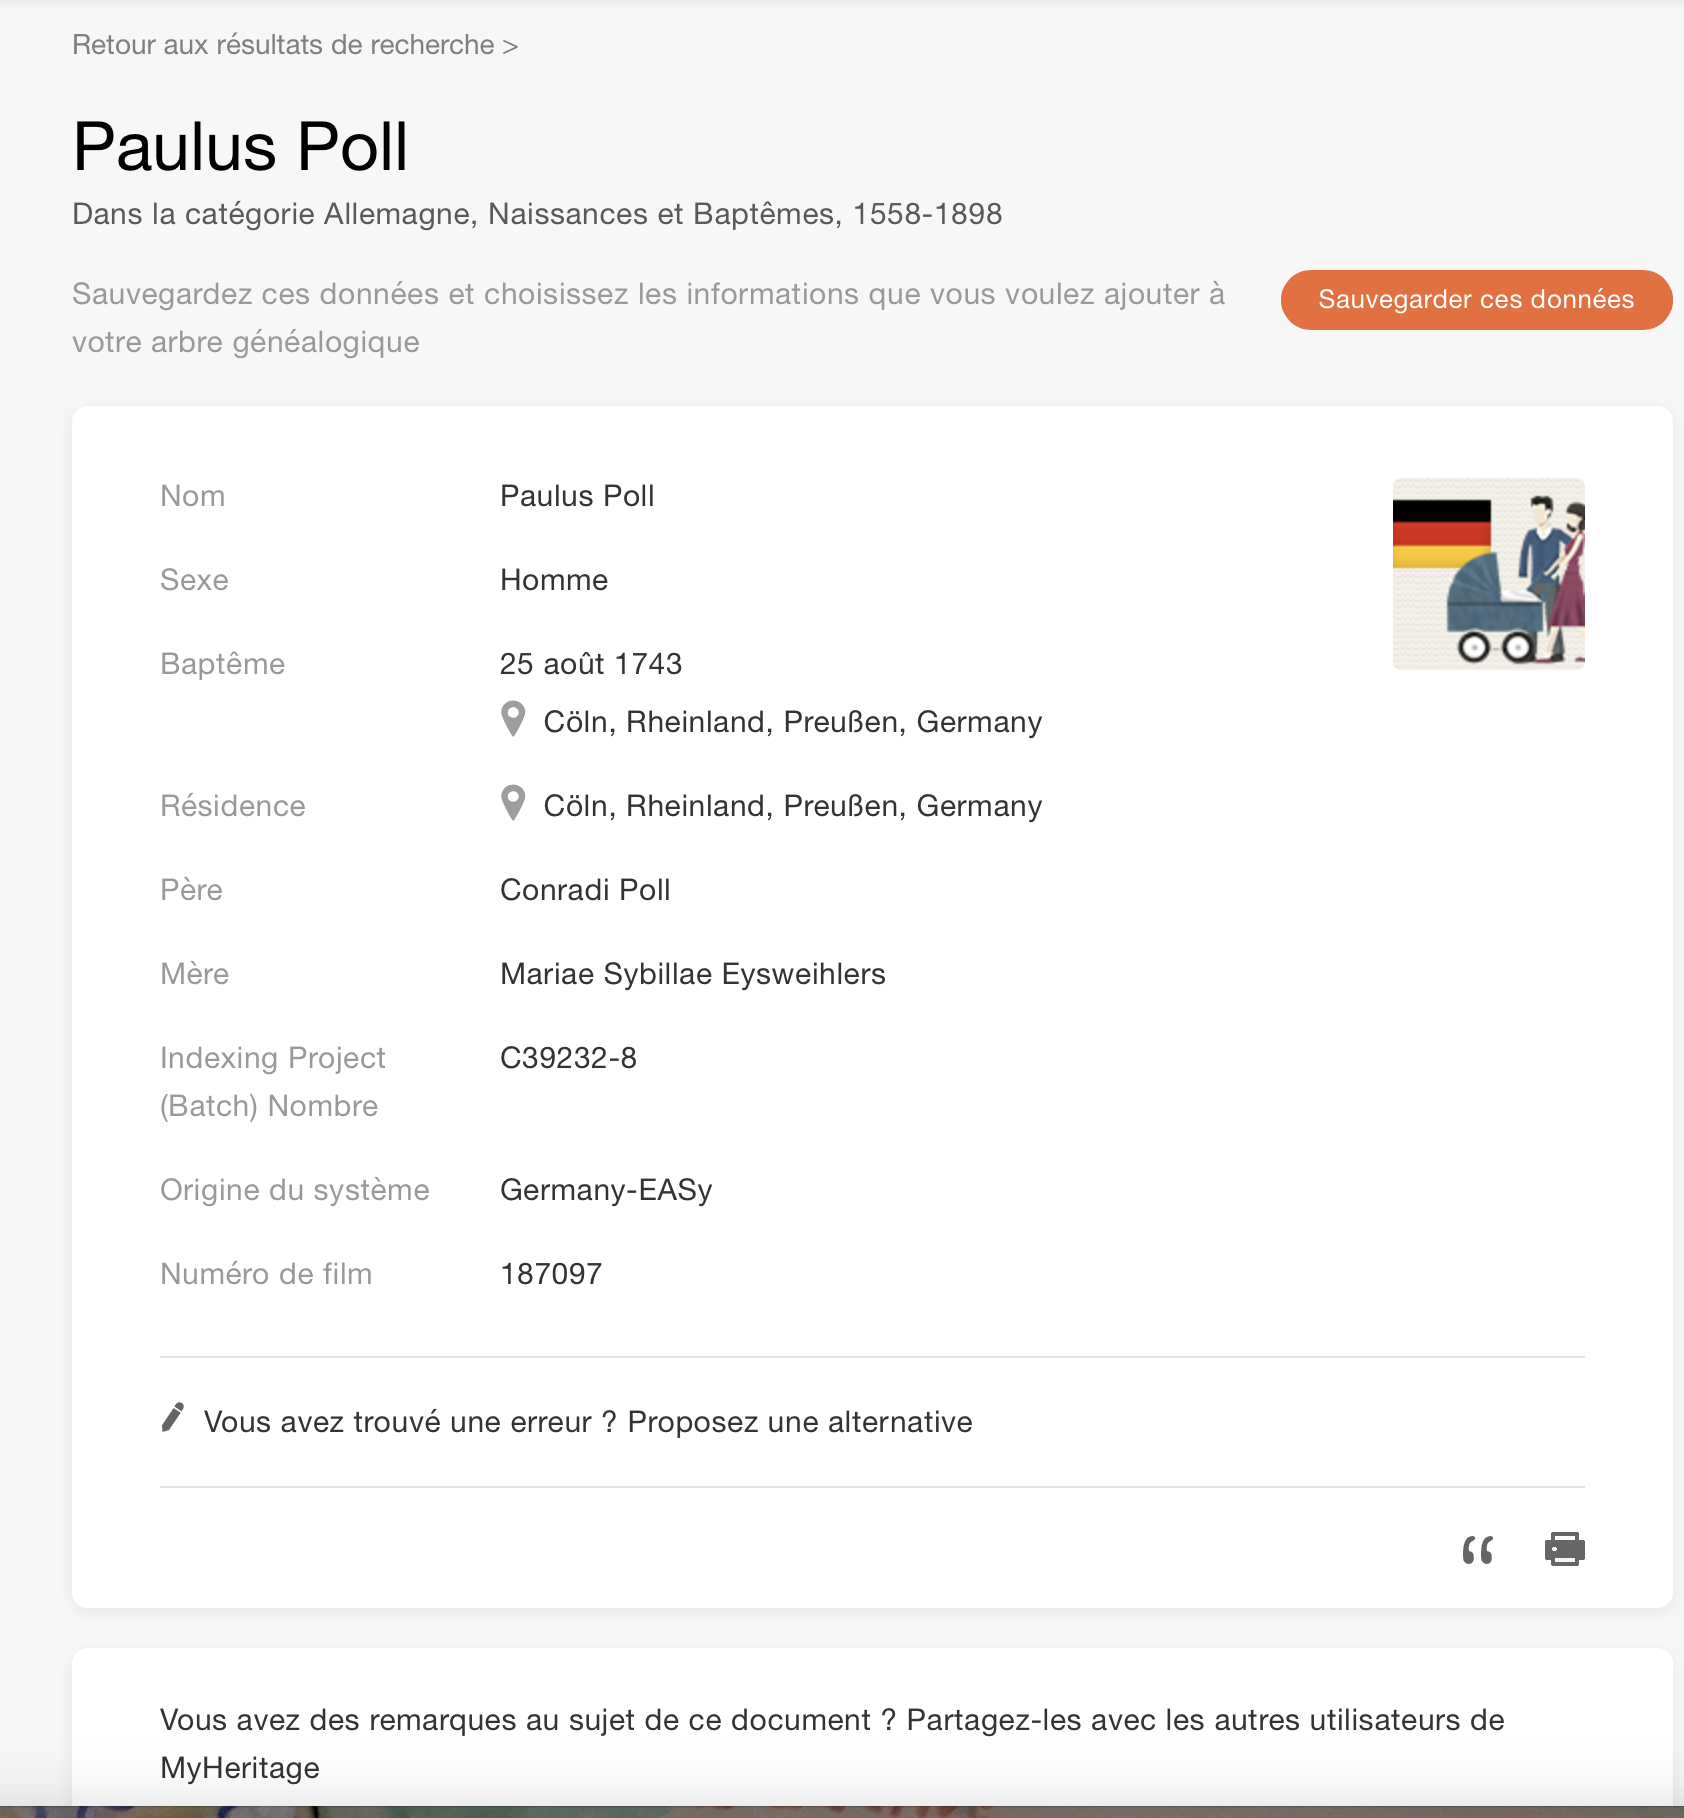The width and height of the screenshot is (1684, 1818).
Task: Click the baptism place Cöln, Rheinland
Action: click(792, 722)
